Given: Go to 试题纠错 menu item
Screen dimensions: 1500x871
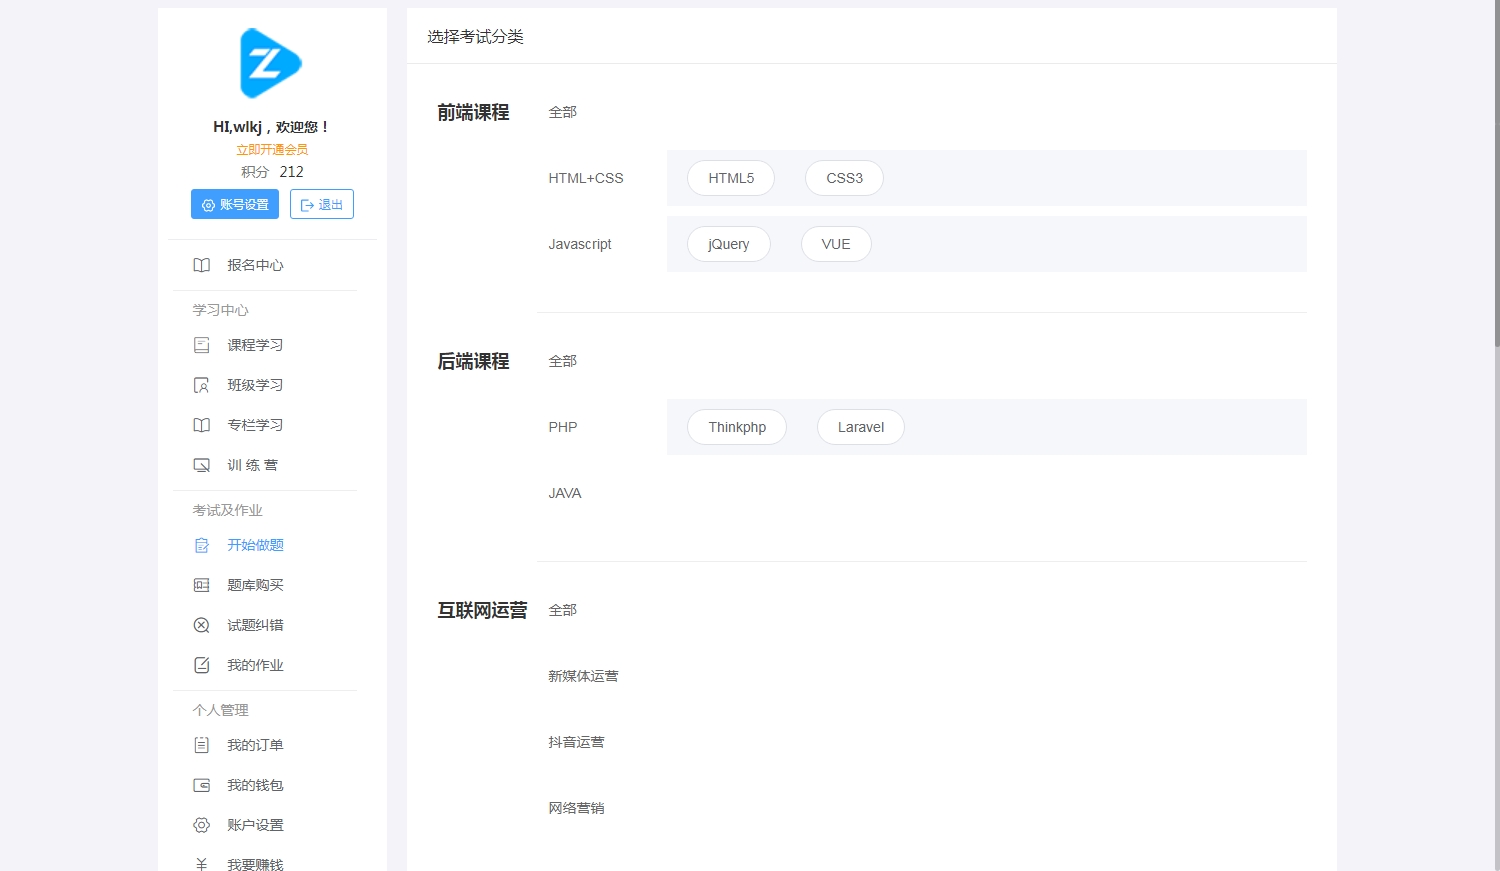Looking at the screenshot, I should [x=255, y=625].
